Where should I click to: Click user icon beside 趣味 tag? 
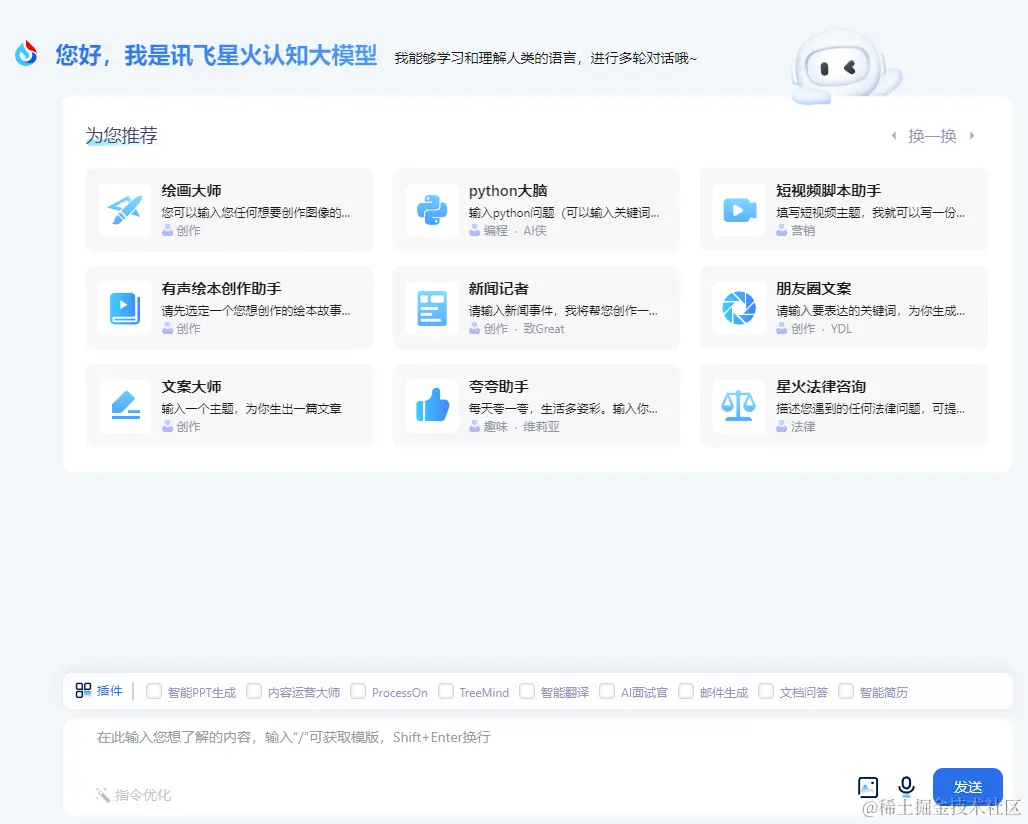475,426
